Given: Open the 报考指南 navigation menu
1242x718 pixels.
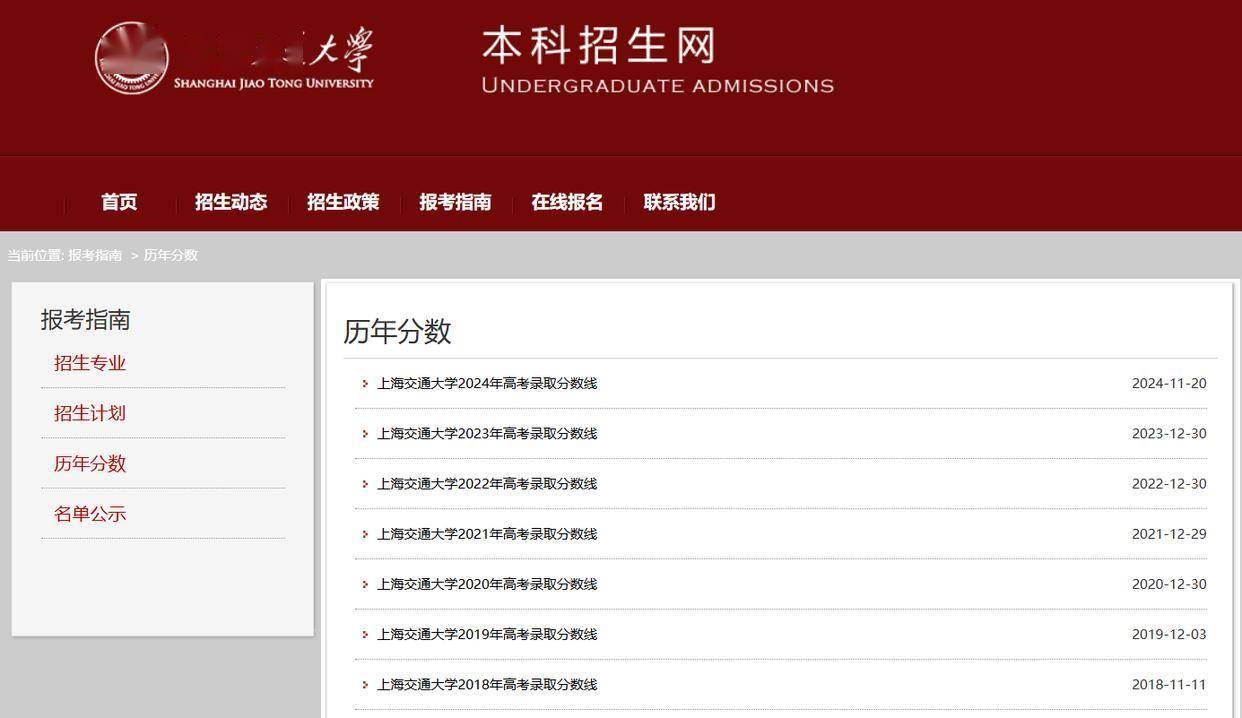Looking at the screenshot, I should pos(455,202).
